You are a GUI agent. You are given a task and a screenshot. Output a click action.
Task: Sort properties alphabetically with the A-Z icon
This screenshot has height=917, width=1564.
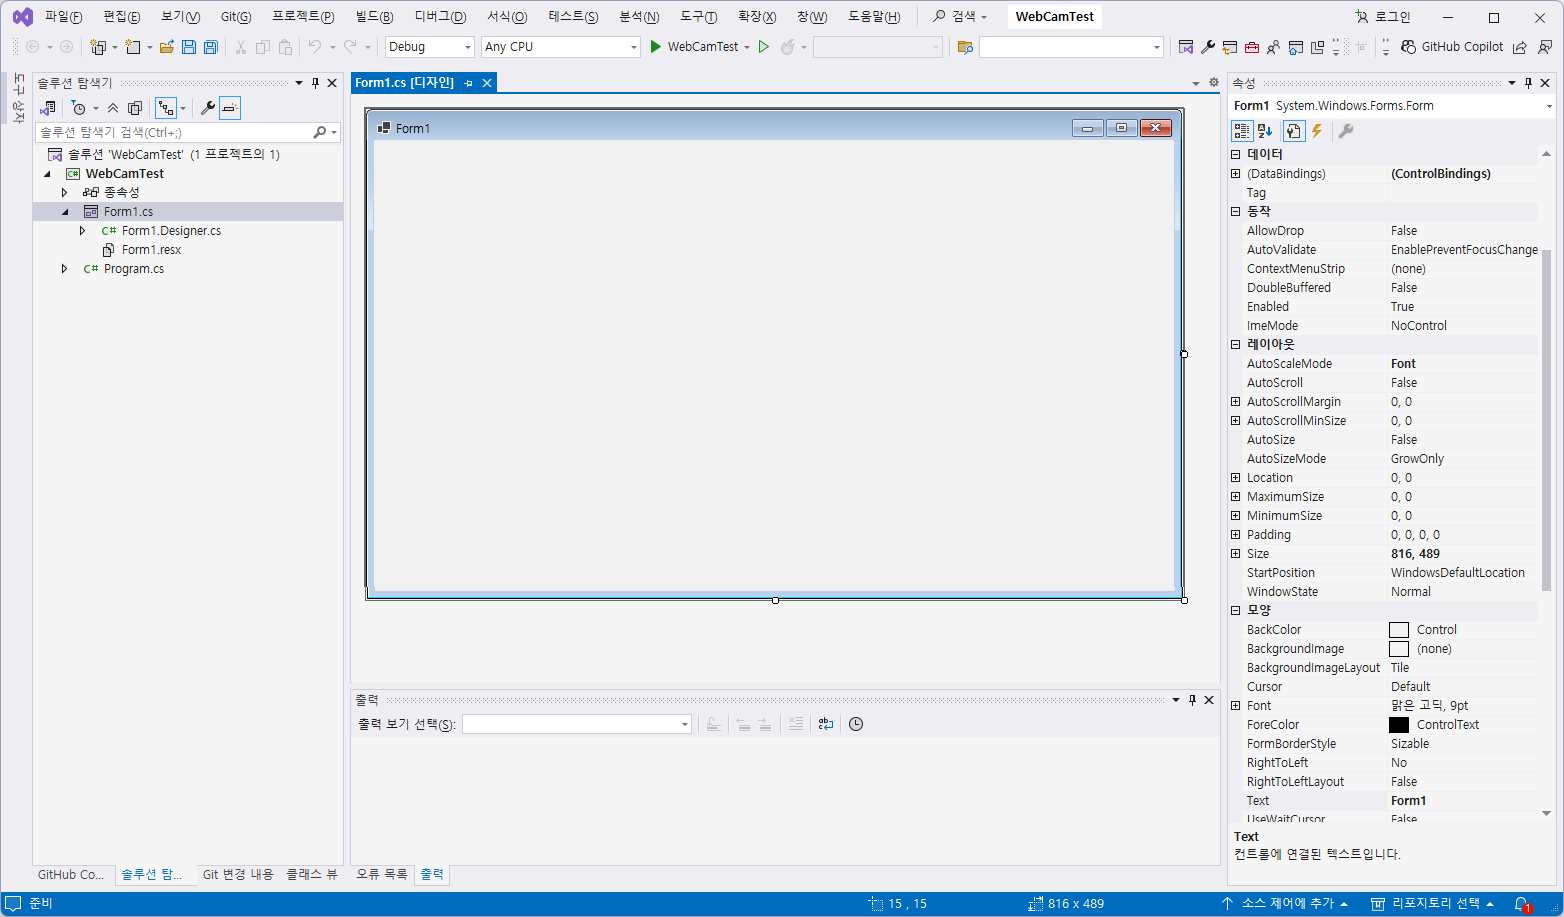point(1265,131)
